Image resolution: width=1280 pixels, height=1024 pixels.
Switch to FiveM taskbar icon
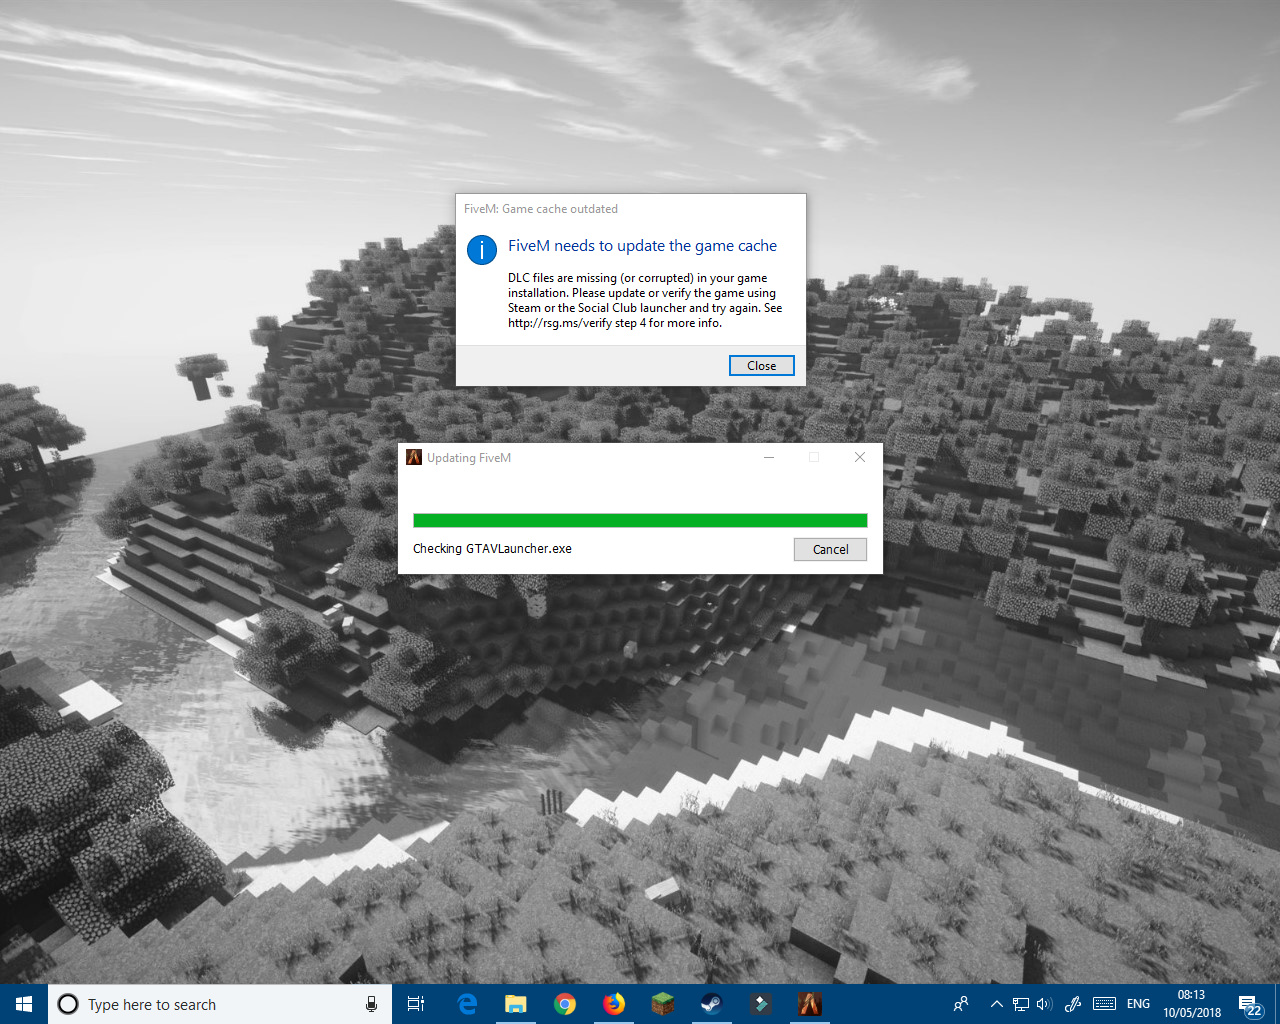pyautogui.click(x=809, y=1004)
